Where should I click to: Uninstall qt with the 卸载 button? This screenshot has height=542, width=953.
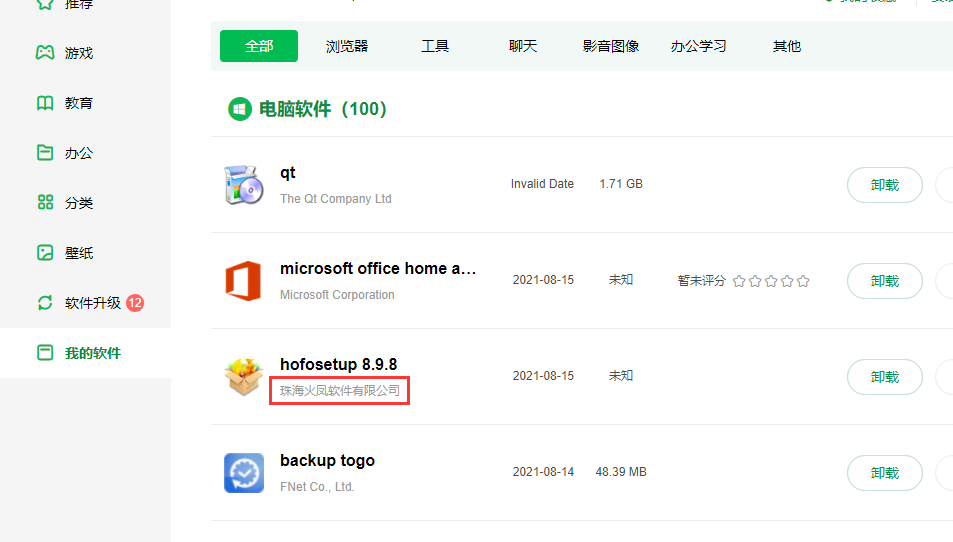pyautogui.click(x=884, y=185)
